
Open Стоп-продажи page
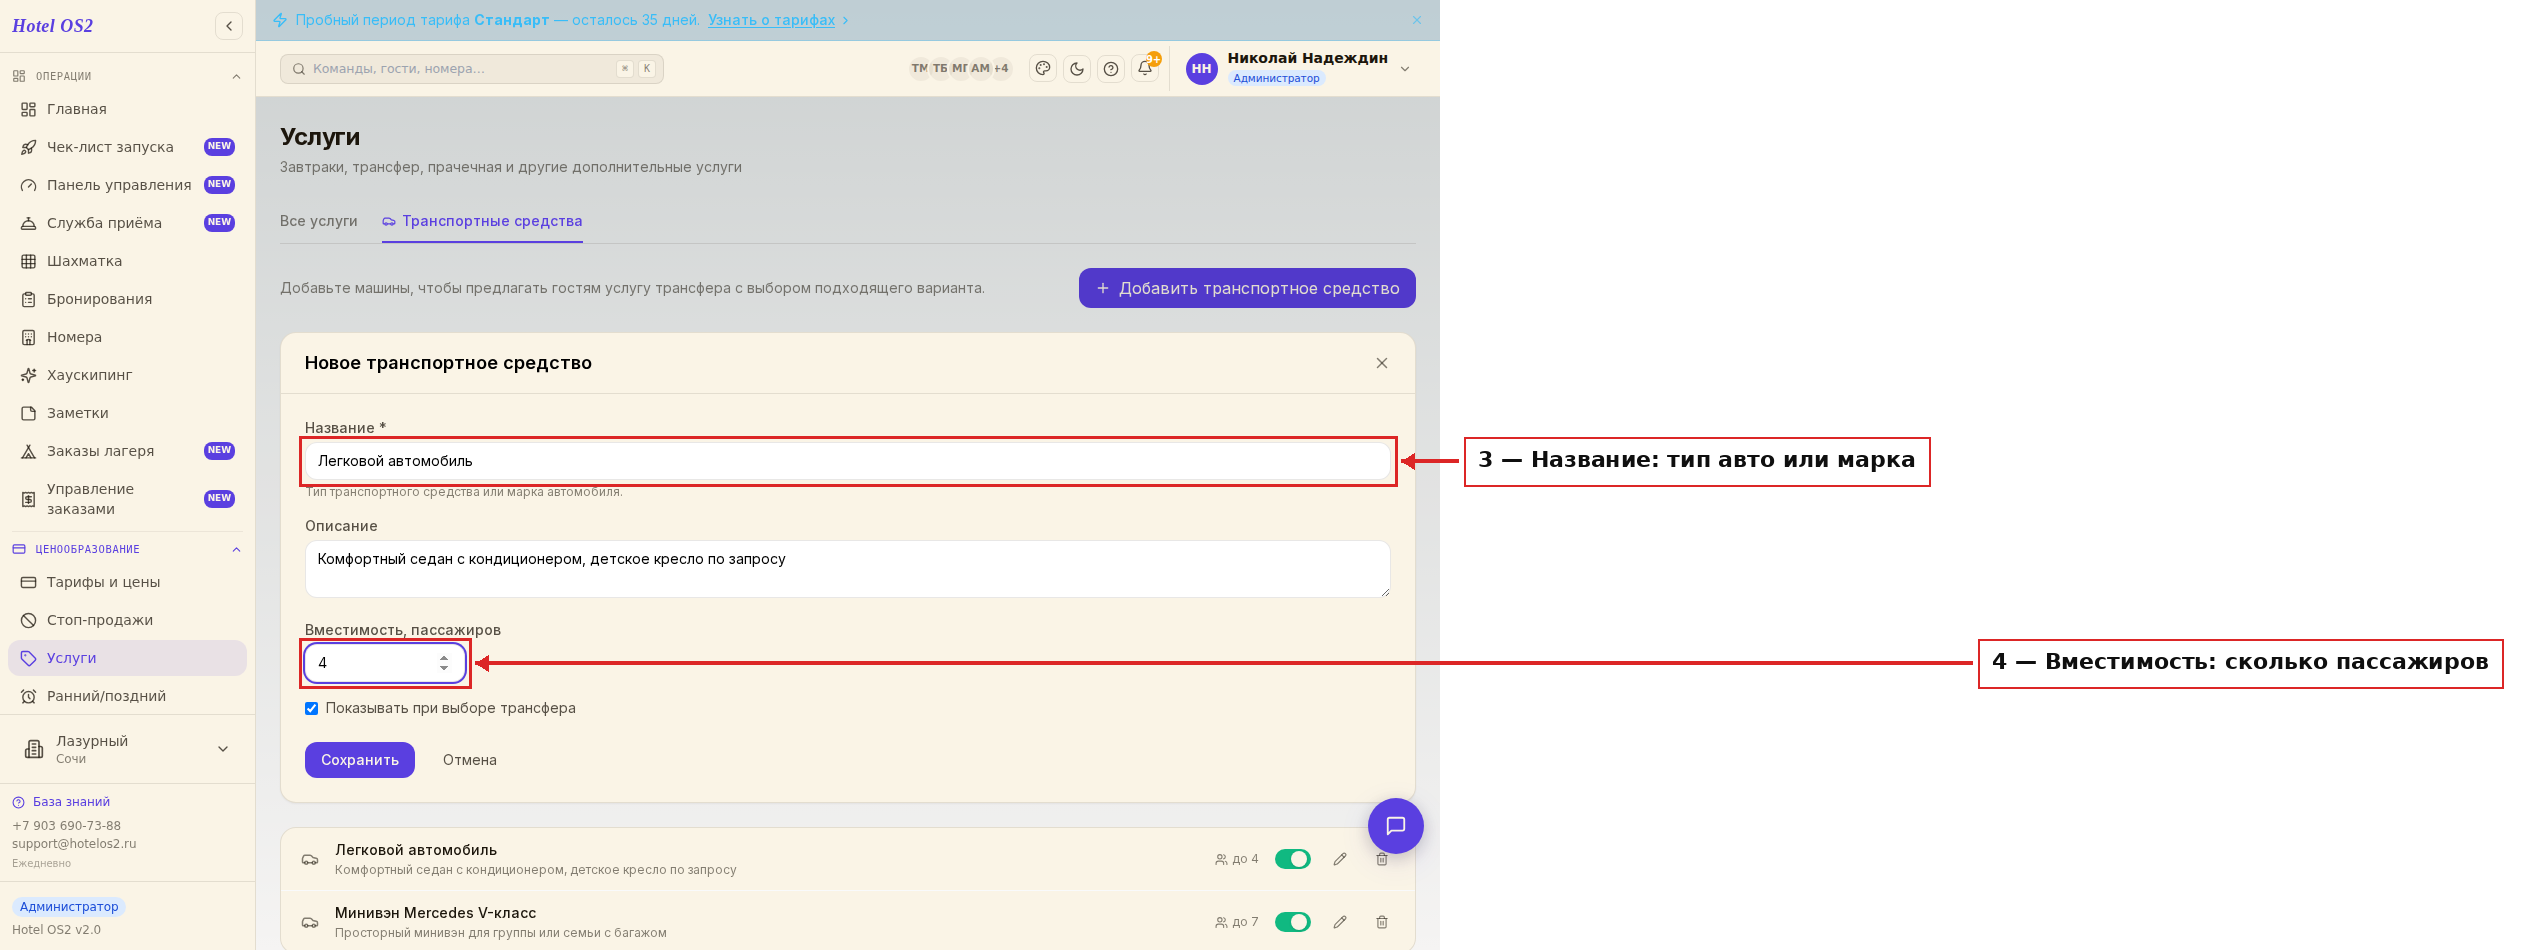point(127,620)
